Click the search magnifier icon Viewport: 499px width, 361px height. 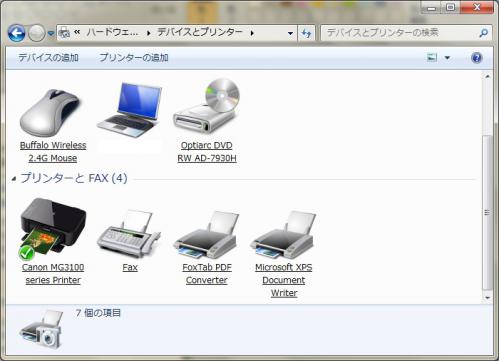pos(483,33)
